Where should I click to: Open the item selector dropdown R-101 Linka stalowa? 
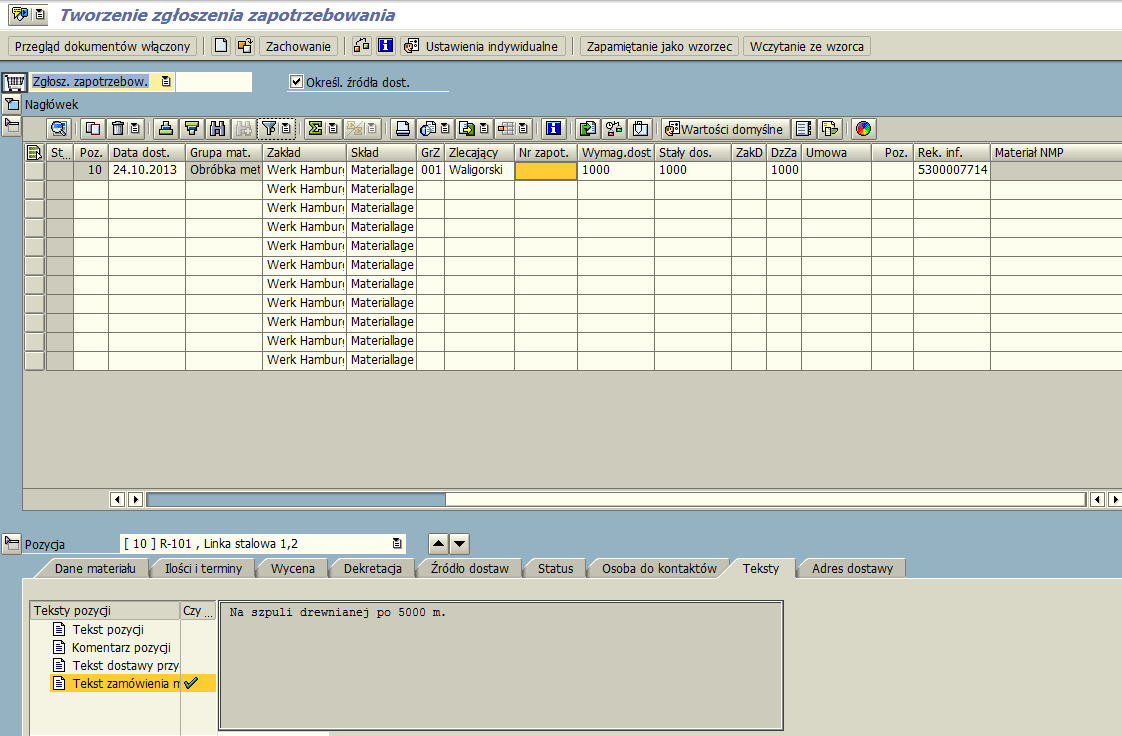pyautogui.click(x=397, y=544)
